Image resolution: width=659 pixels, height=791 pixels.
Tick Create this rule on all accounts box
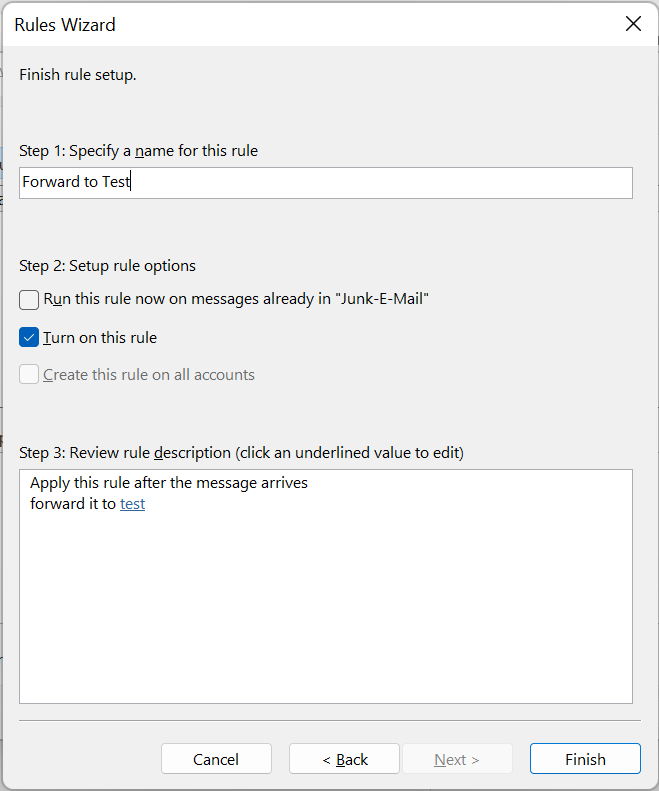pos(29,375)
